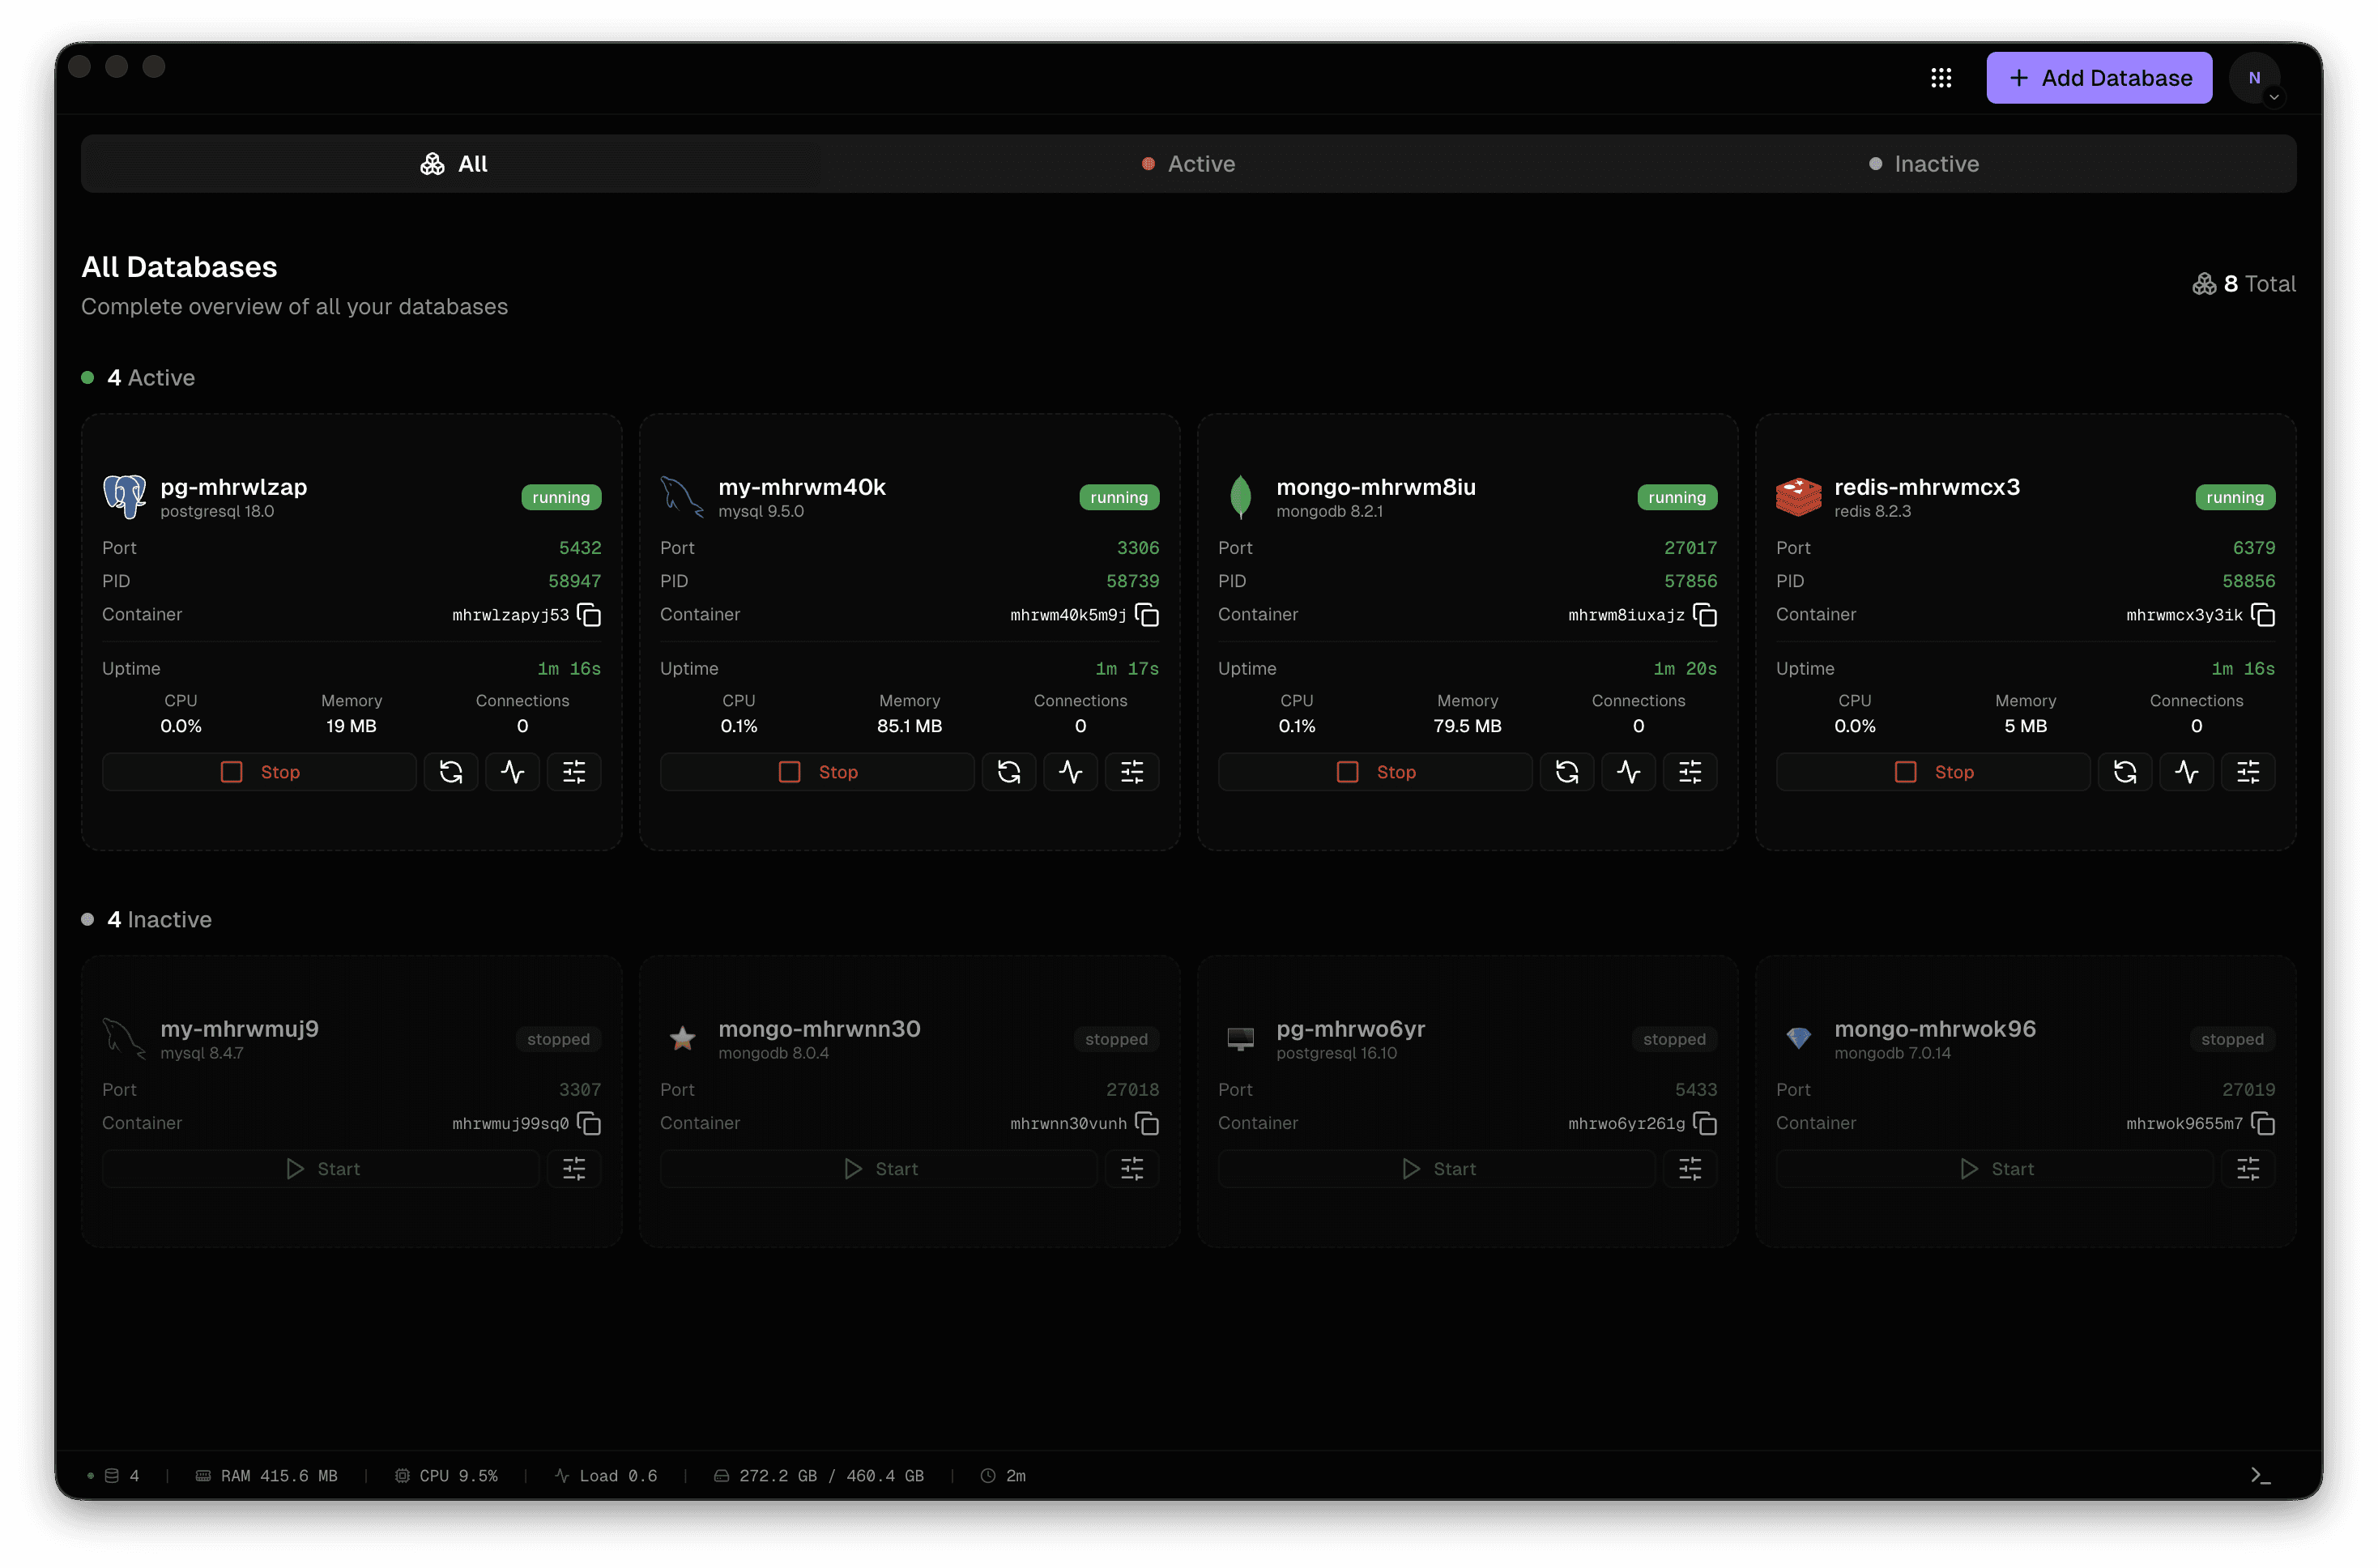Stop the my-mhrwm40k database
The width and height of the screenshot is (2378, 1568).
[817, 771]
